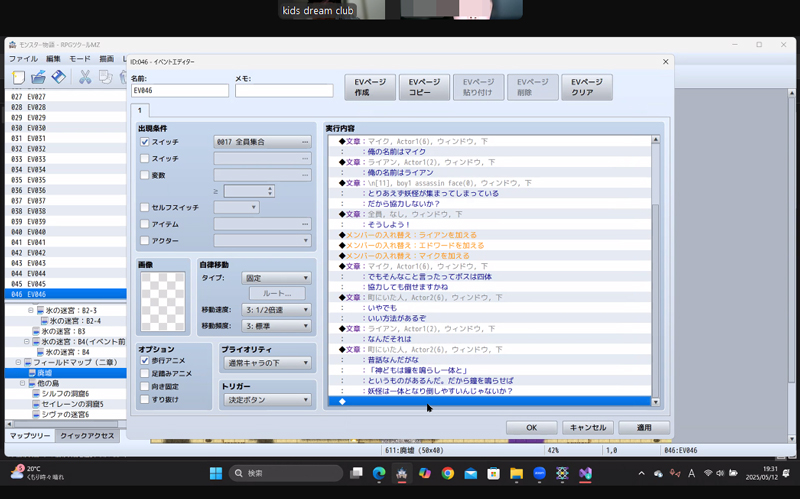Open volume speaker tray icon
This screenshot has width=800, height=499.
pos(720,473)
